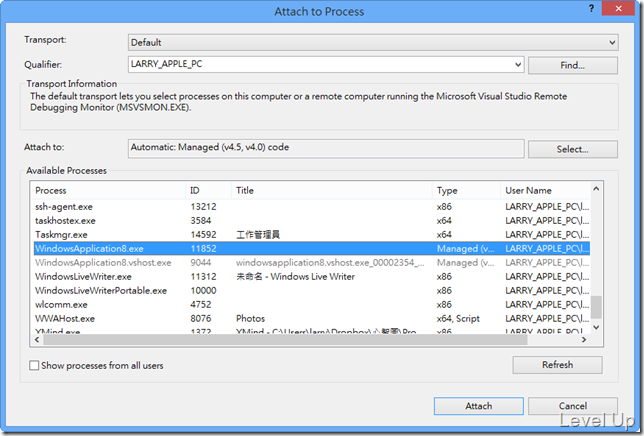Click the help question mark icon
This screenshot has width=644, height=436.
click(x=591, y=9)
